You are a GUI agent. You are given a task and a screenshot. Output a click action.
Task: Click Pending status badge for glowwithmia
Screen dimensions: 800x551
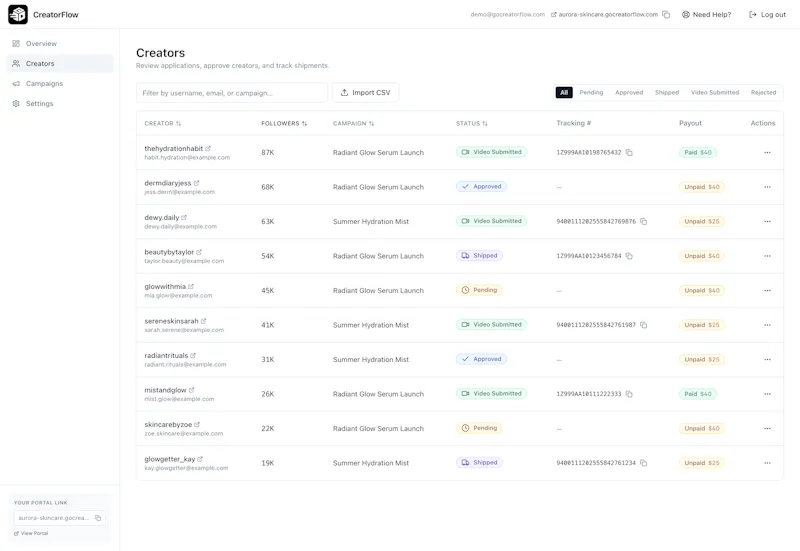point(479,290)
